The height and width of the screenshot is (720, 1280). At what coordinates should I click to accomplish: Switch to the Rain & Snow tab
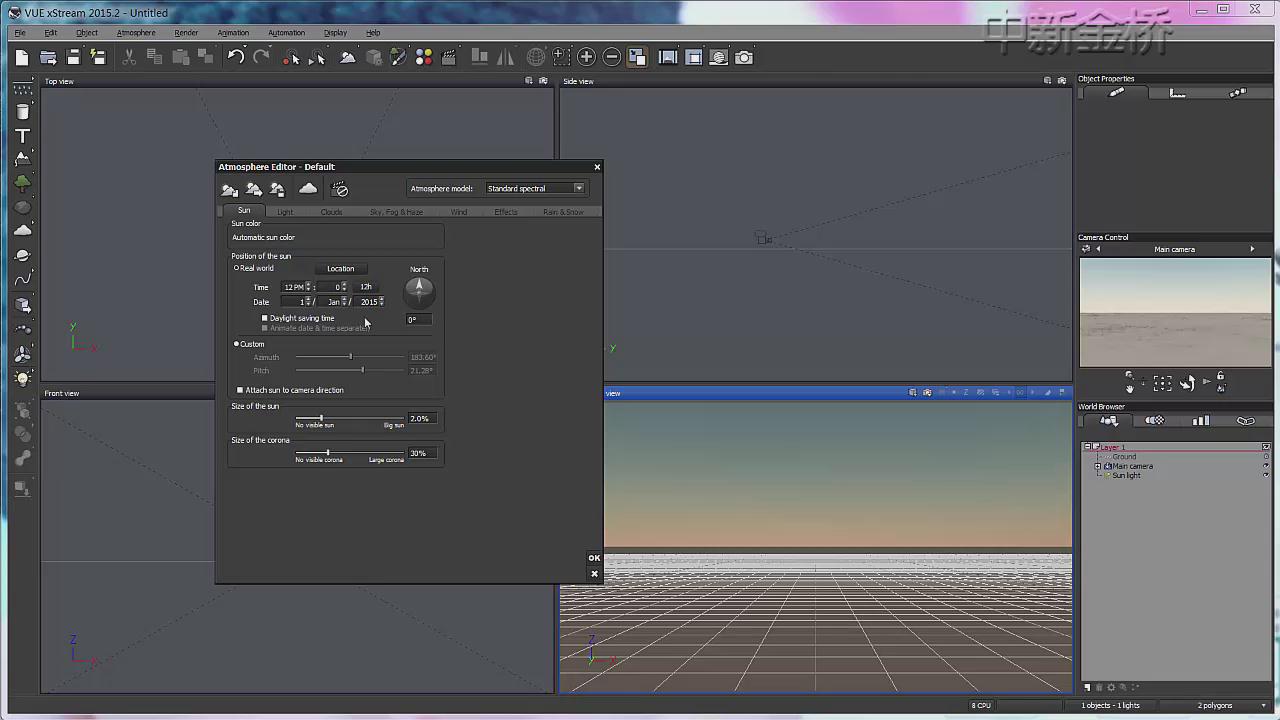pos(563,212)
